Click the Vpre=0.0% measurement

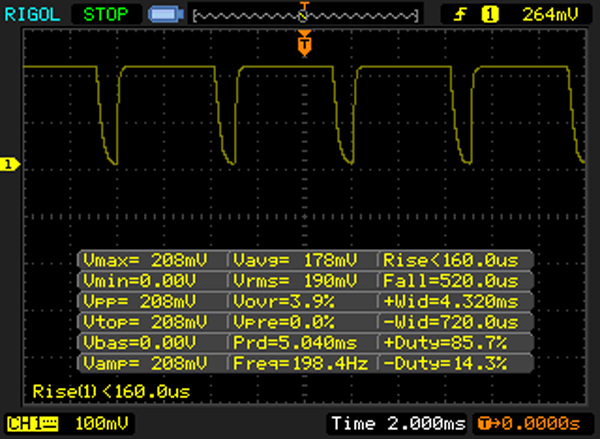[284, 322]
